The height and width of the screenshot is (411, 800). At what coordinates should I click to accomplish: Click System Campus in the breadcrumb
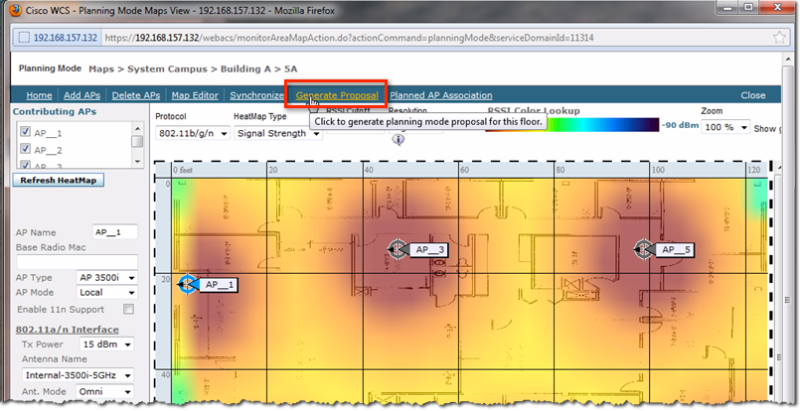(x=167, y=69)
